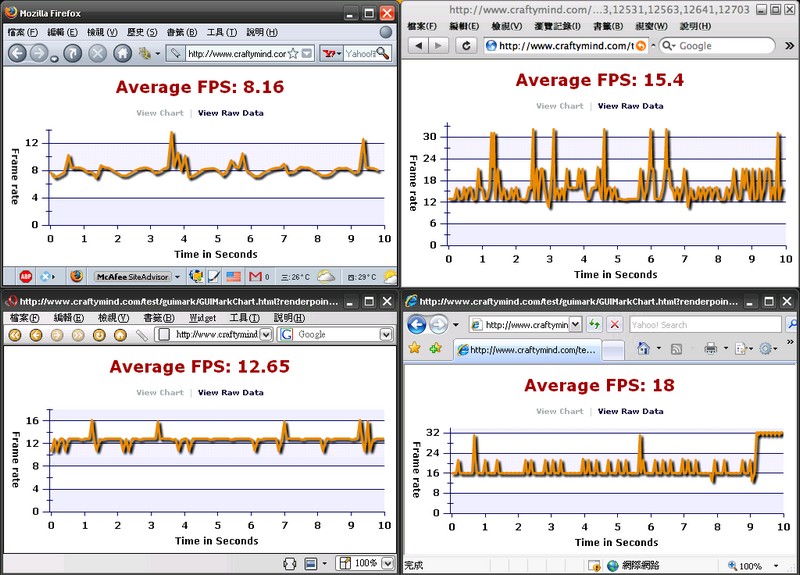Open a new tab in Internet Explorer
This screenshot has height=575, width=800.
point(613,350)
